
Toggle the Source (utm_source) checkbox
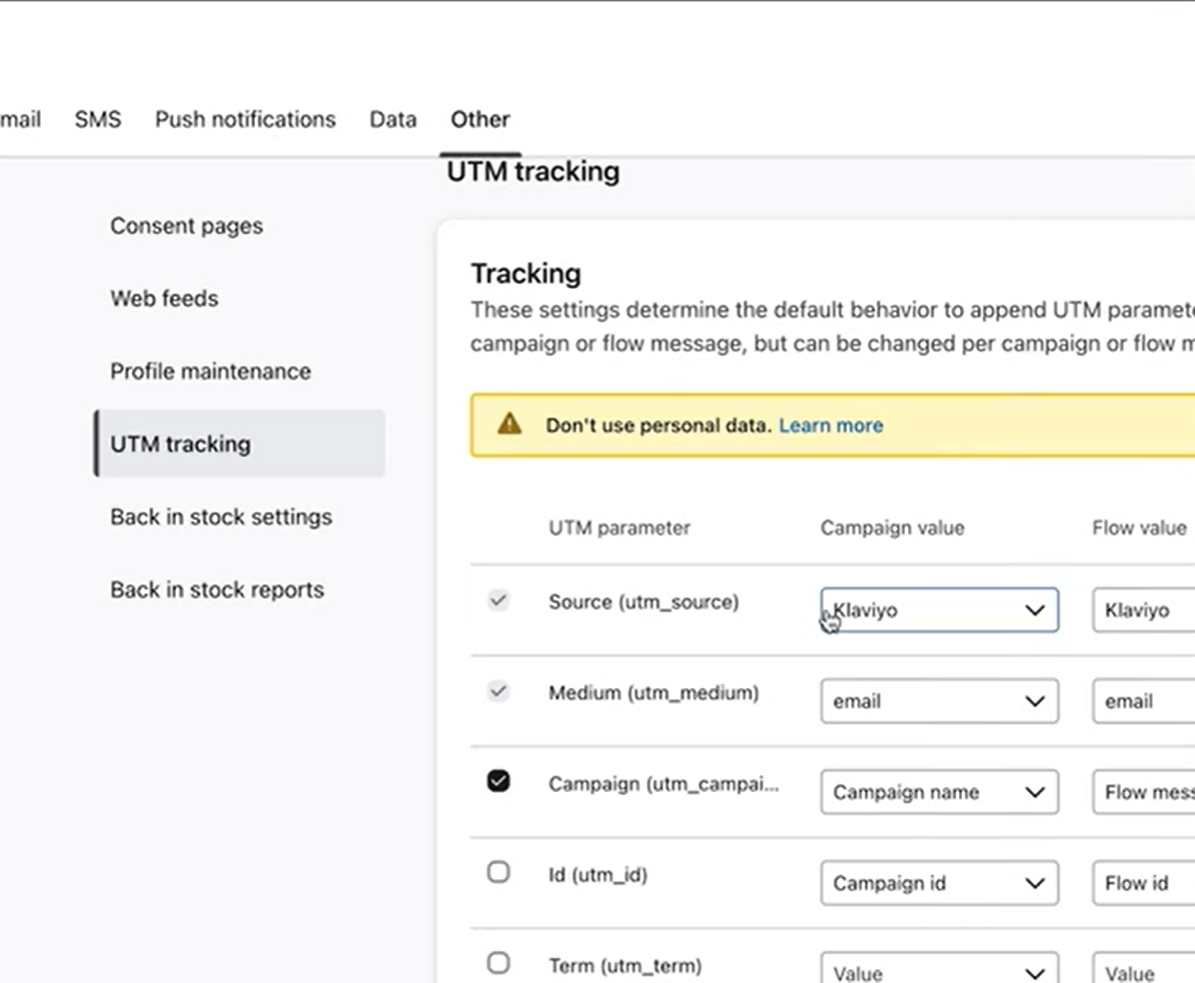(498, 600)
